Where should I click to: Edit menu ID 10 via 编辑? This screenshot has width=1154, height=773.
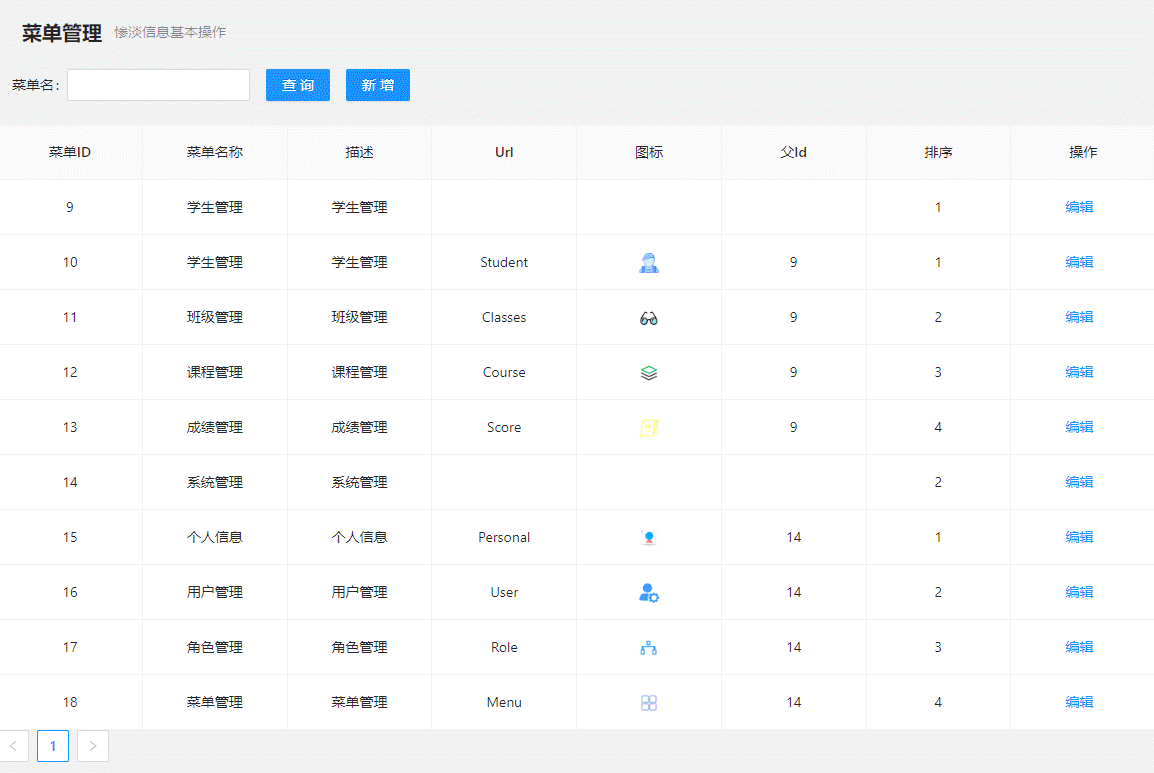[1079, 262]
